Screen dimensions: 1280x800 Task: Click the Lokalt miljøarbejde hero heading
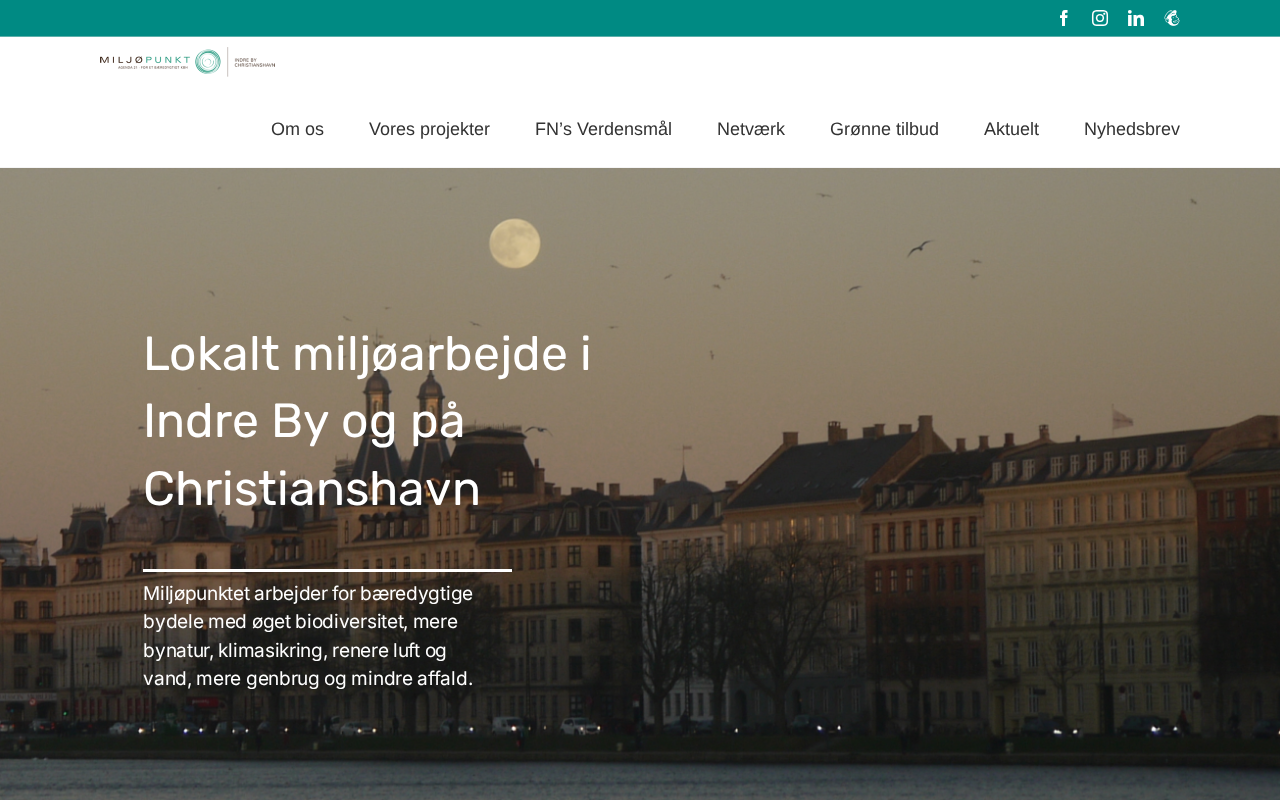[x=367, y=421]
